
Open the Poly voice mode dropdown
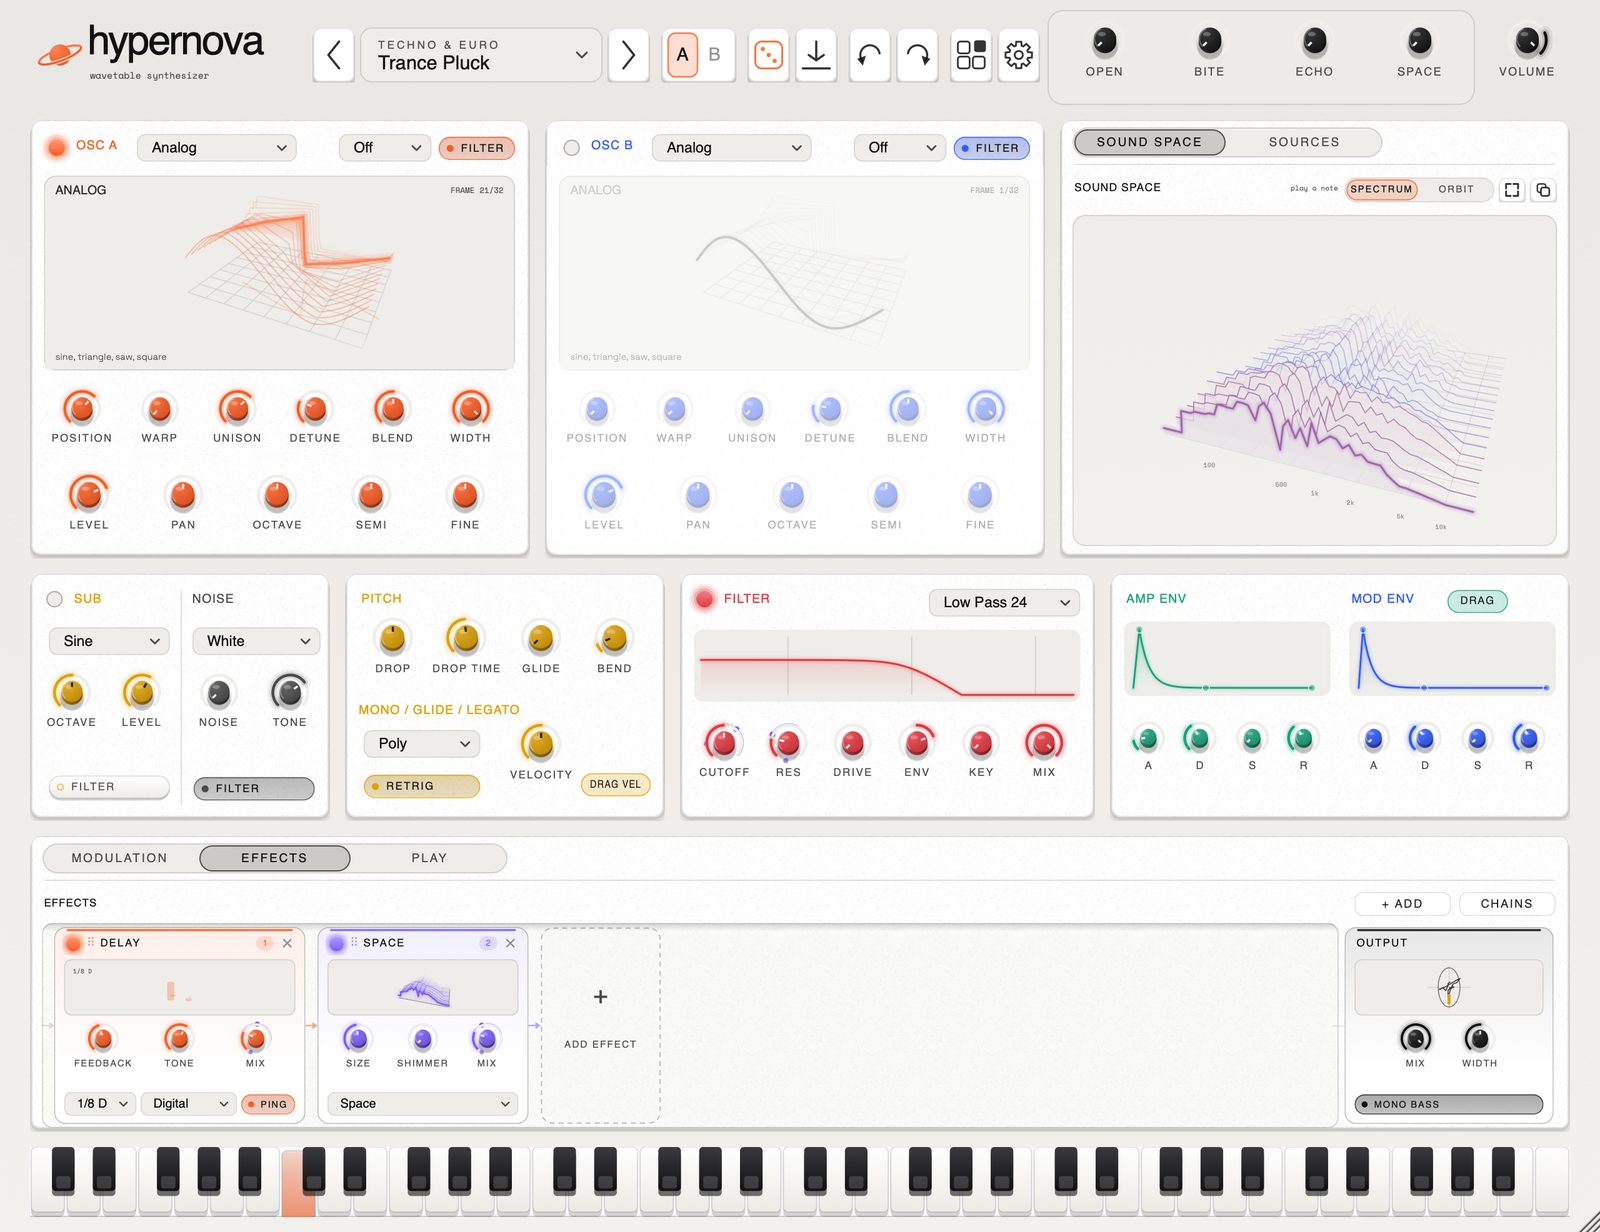tap(422, 744)
